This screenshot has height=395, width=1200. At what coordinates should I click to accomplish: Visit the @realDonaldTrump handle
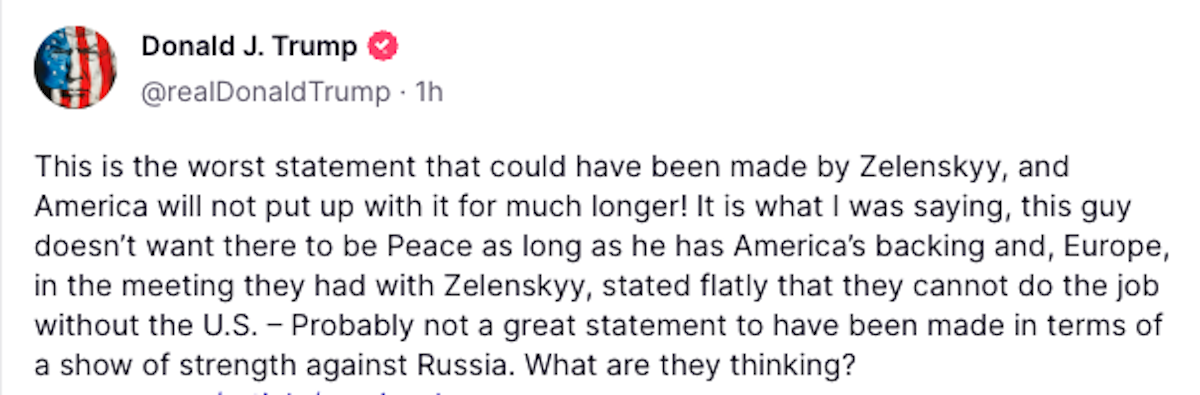[x=266, y=92]
